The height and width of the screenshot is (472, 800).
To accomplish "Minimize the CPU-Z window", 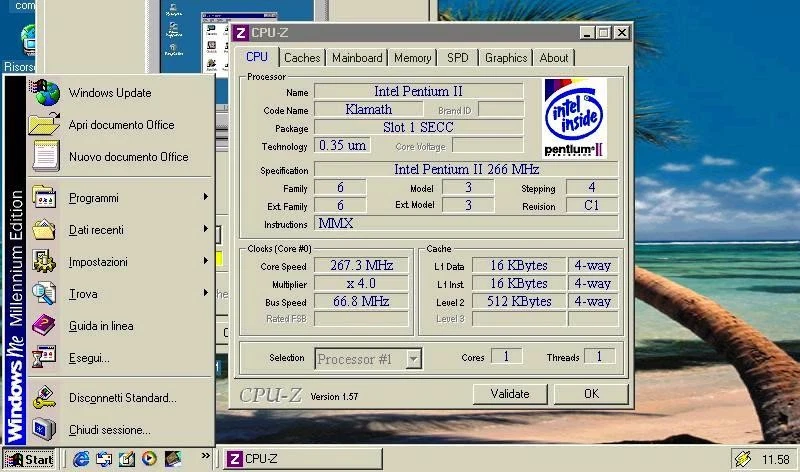I will click(x=587, y=33).
